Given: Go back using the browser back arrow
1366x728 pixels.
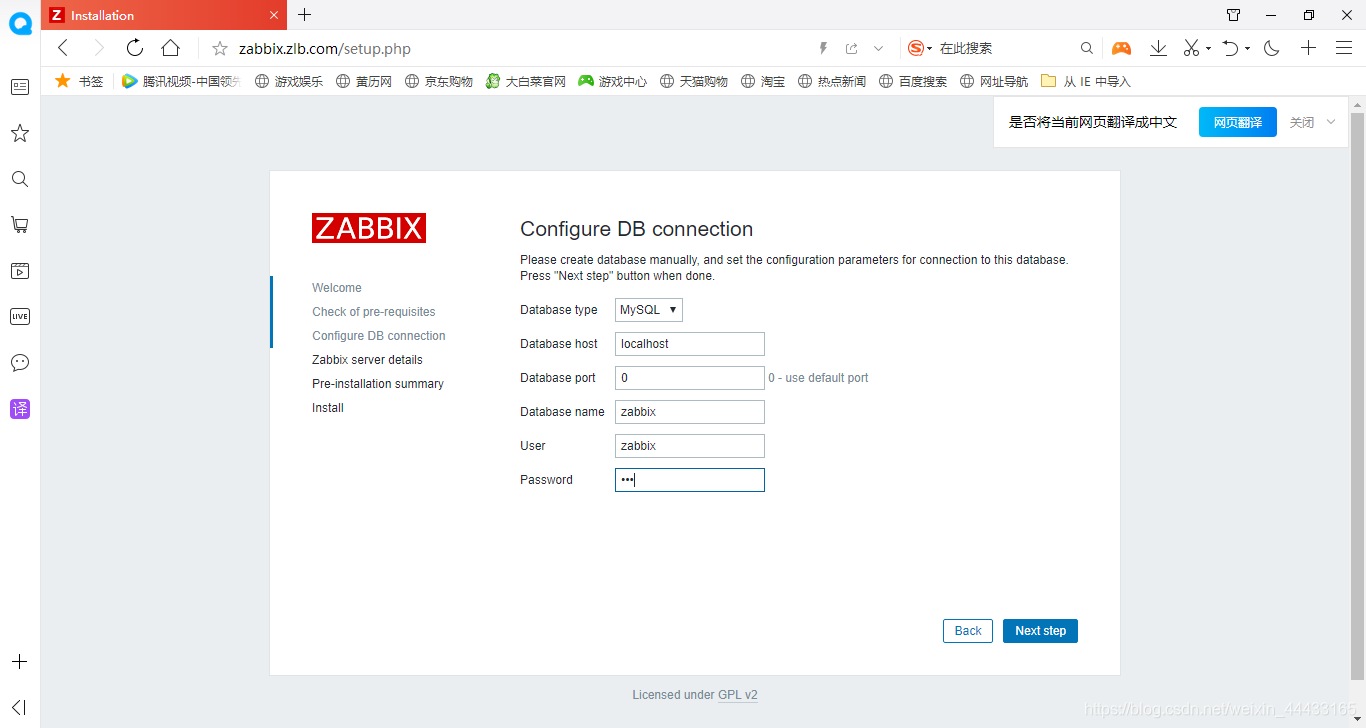Looking at the screenshot, I should [63, 48].
